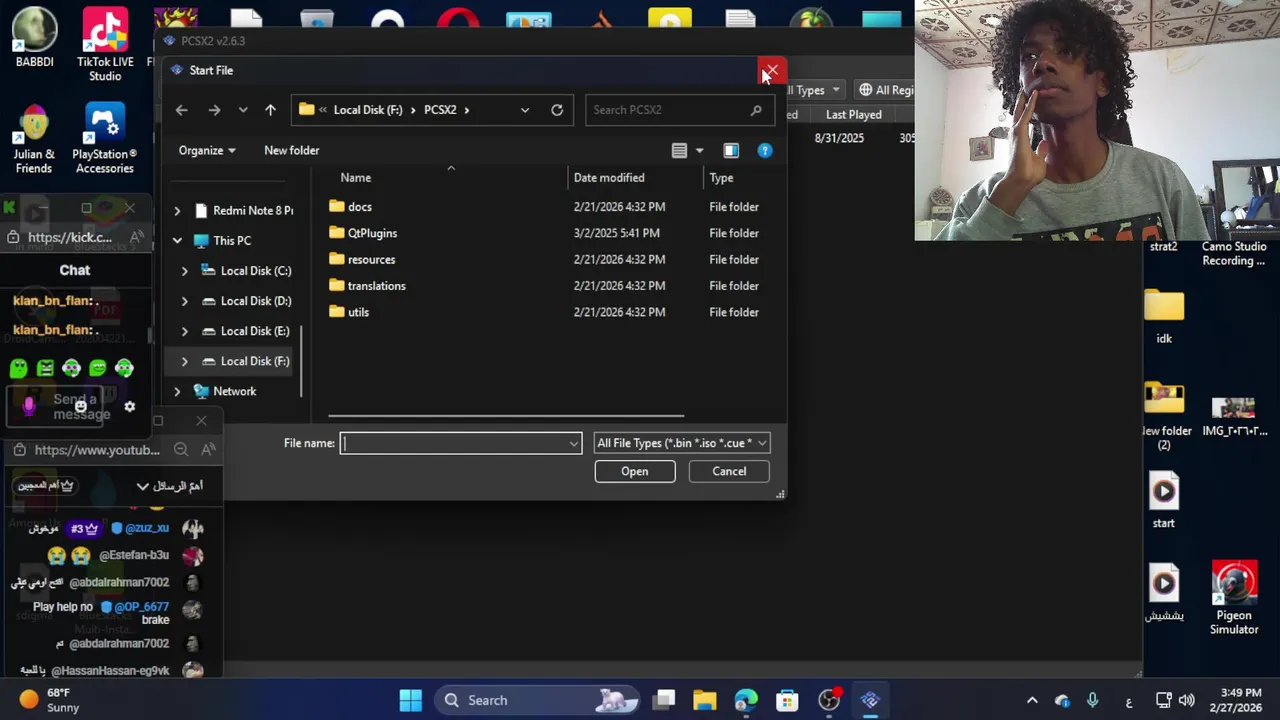
Task: Open OBS Studio from taskbar
Action: pos(829,700)
